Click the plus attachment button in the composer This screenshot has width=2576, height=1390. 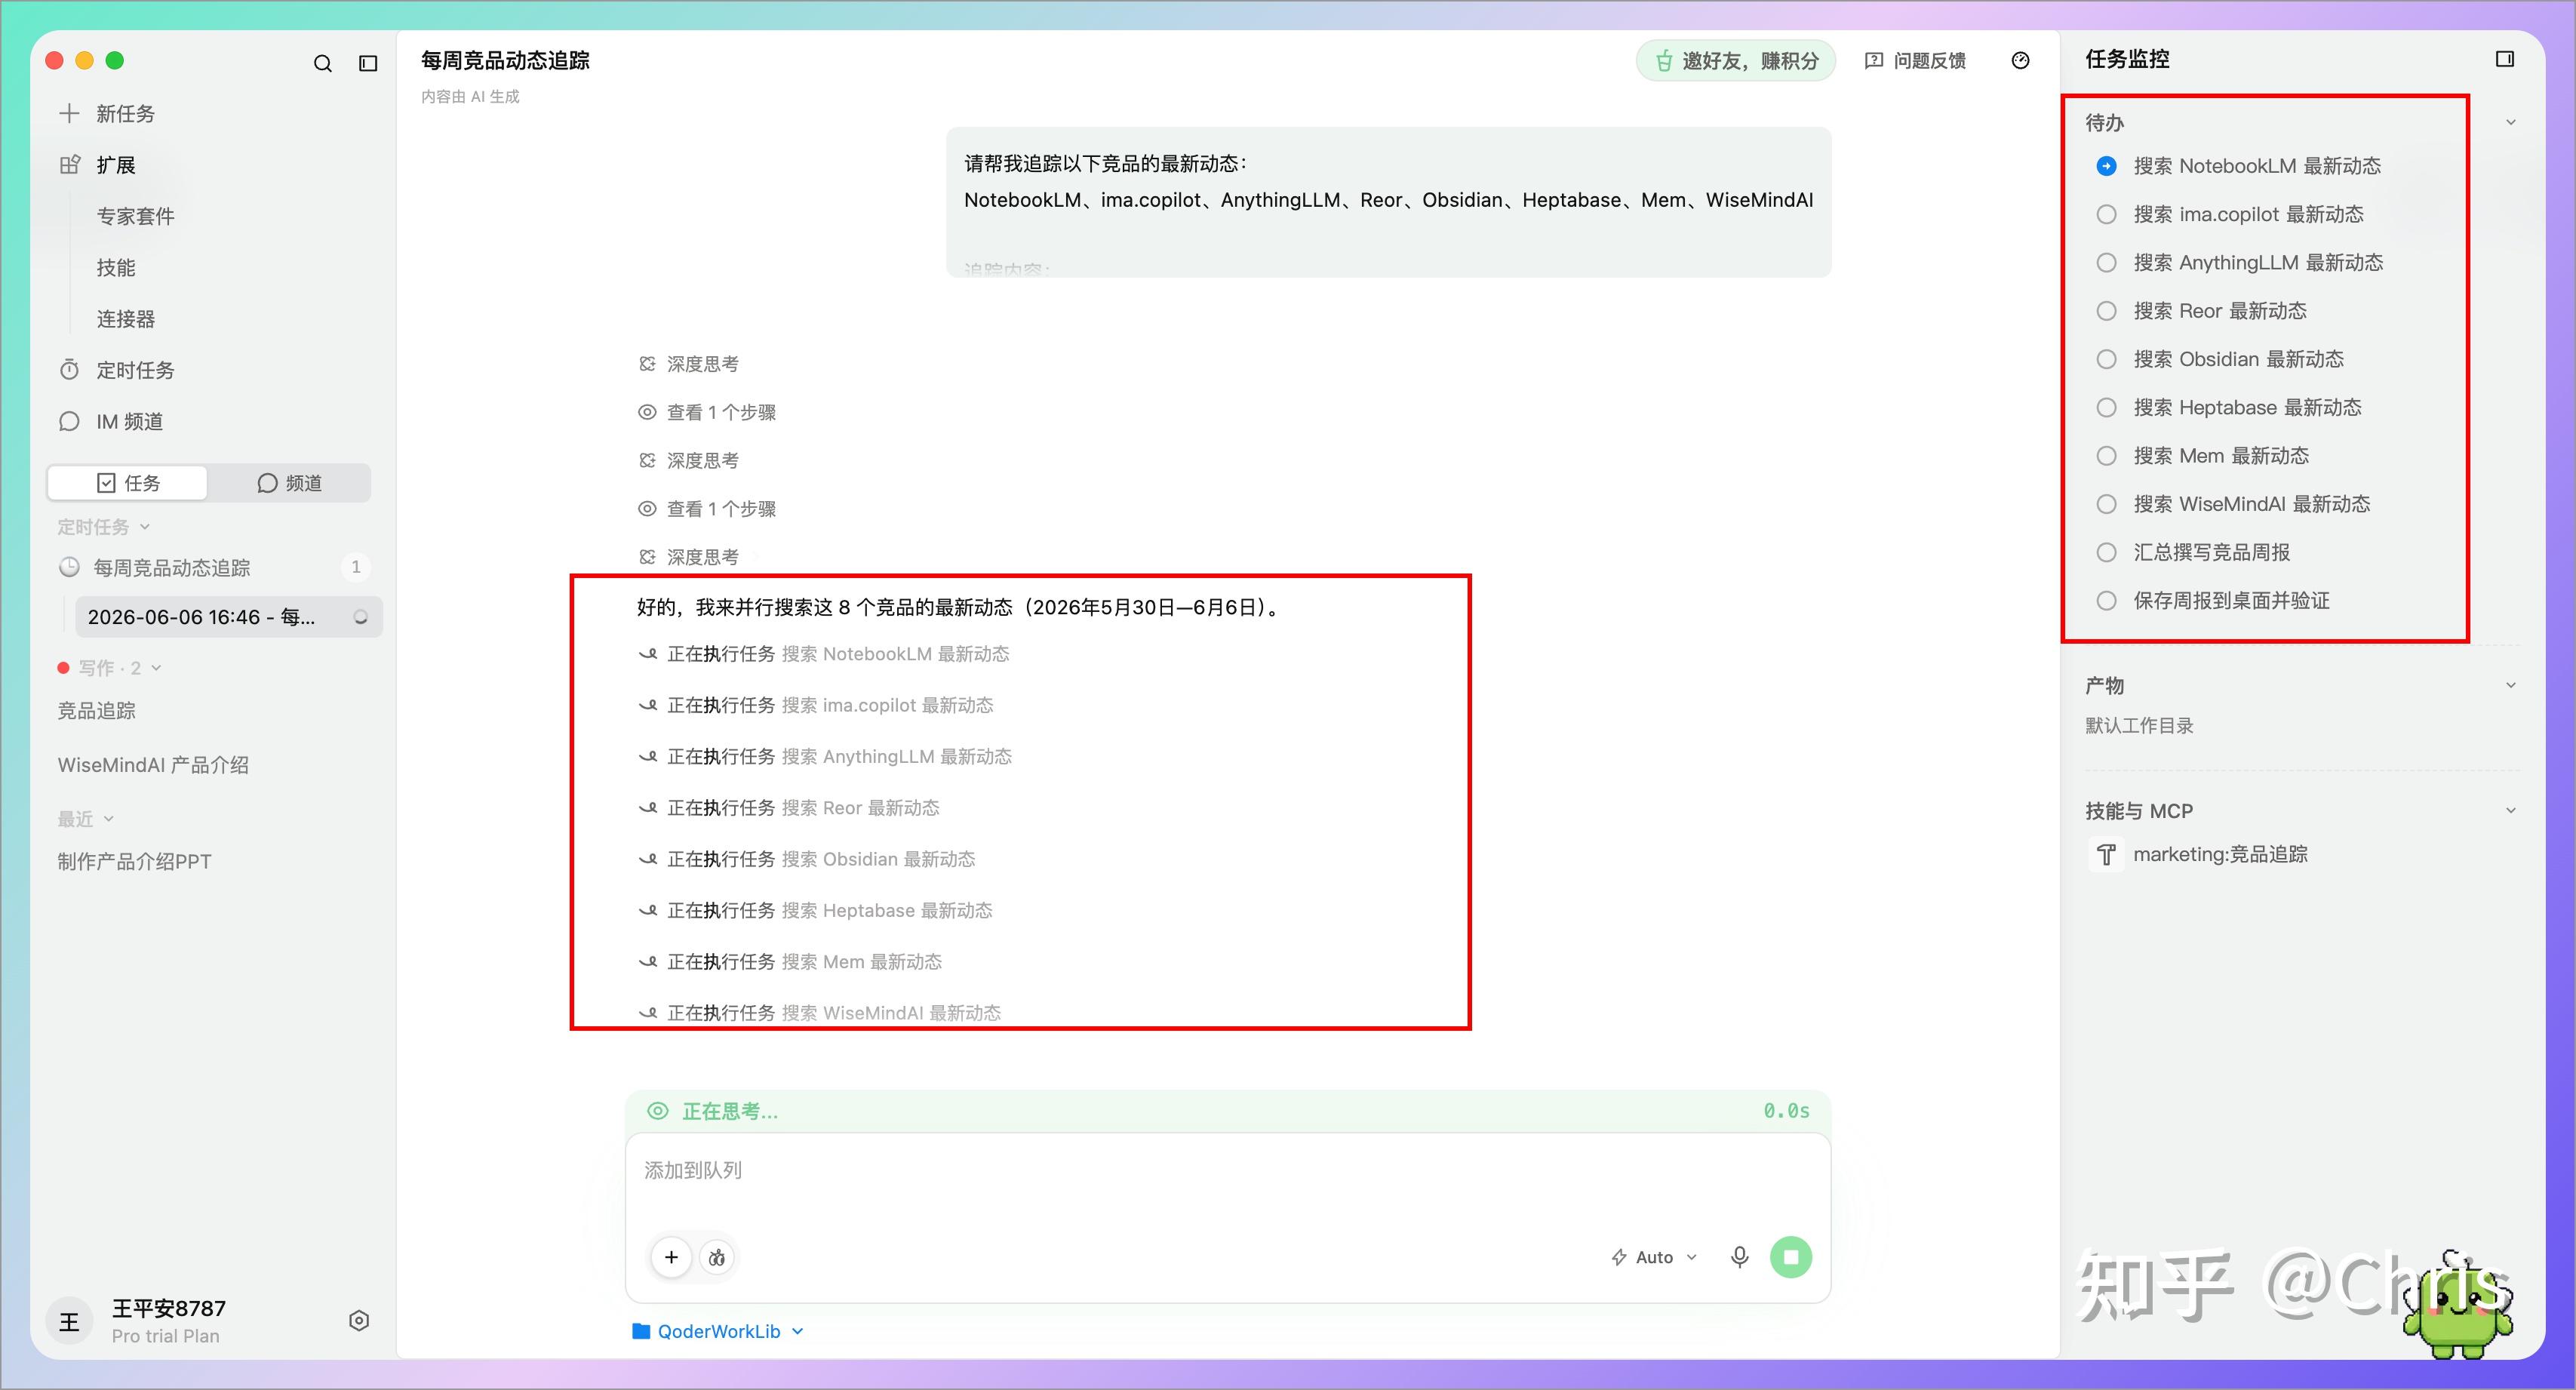(671, 1257)
